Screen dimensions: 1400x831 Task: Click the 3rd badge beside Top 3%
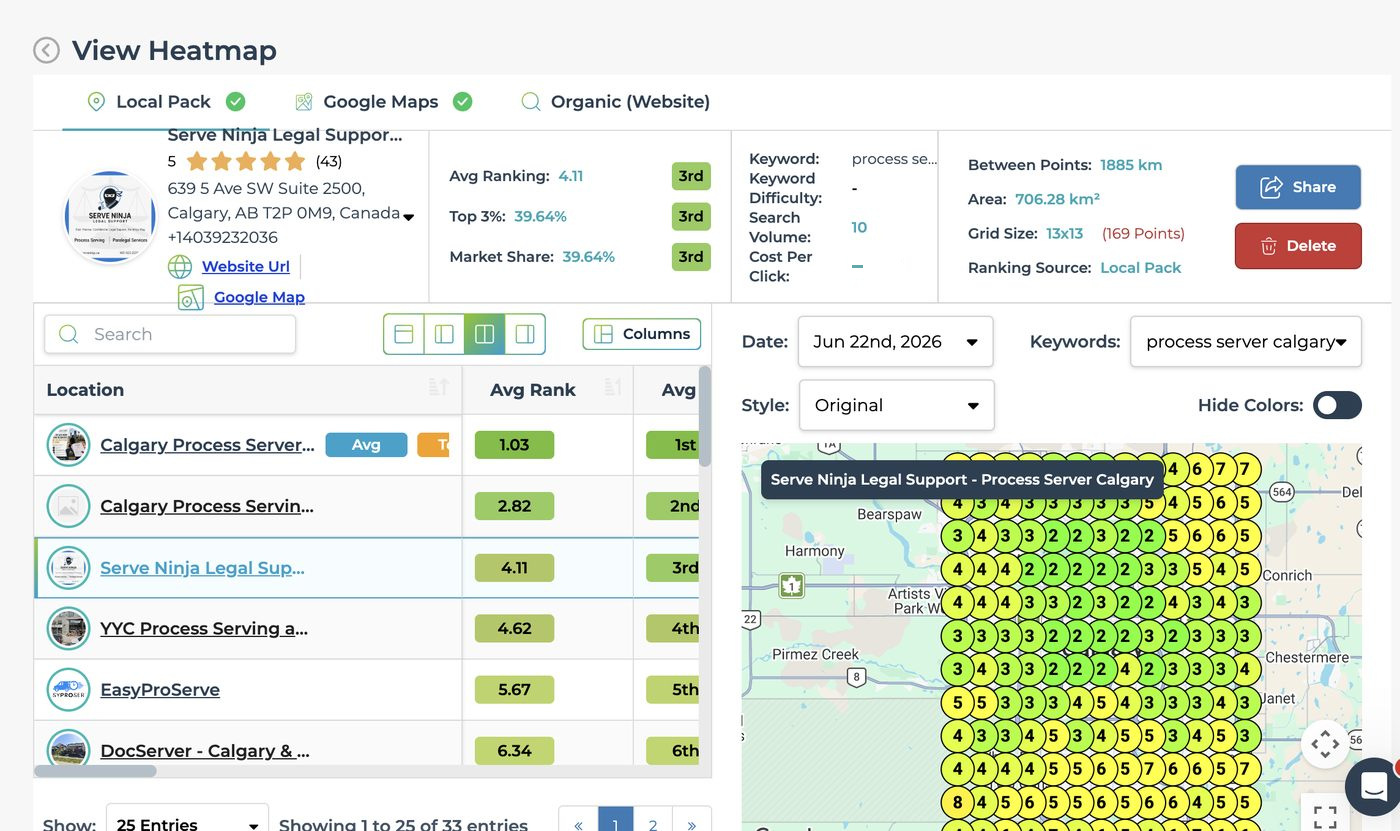click(691, 216)
